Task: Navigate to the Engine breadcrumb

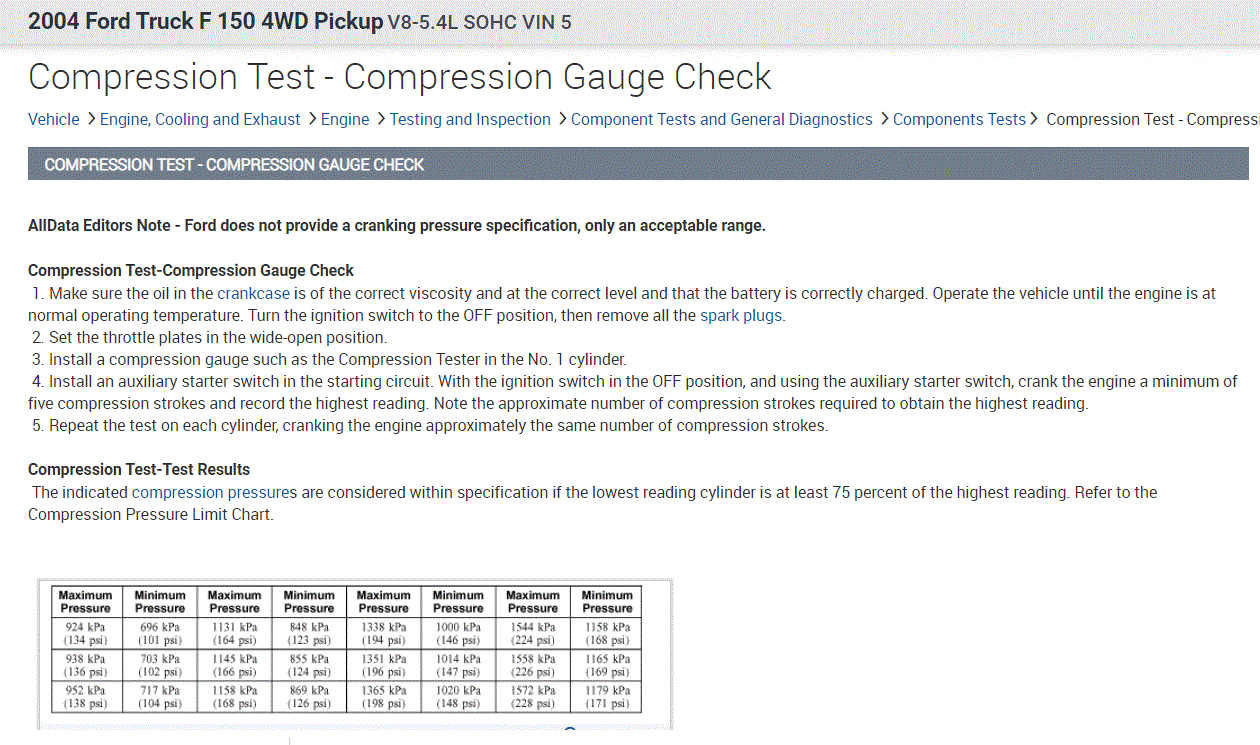Action: click(345, 119)
